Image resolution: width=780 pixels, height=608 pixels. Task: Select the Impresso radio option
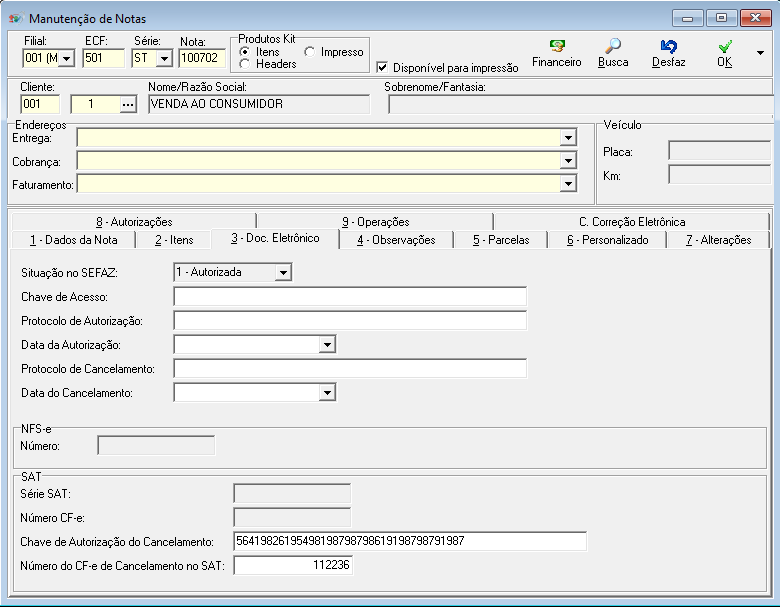click(x=310, y=52)
